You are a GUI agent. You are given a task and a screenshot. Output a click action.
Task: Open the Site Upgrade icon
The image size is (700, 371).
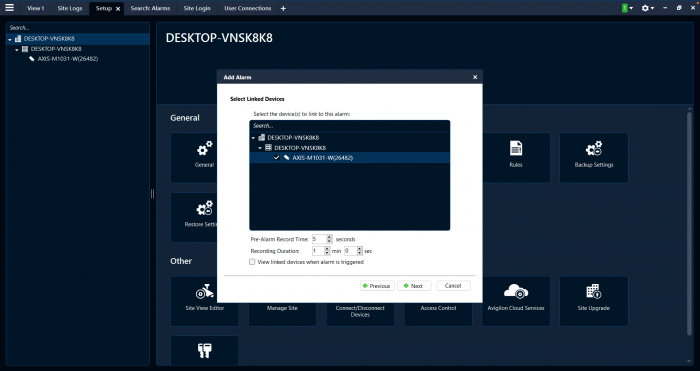click(594, 292)
